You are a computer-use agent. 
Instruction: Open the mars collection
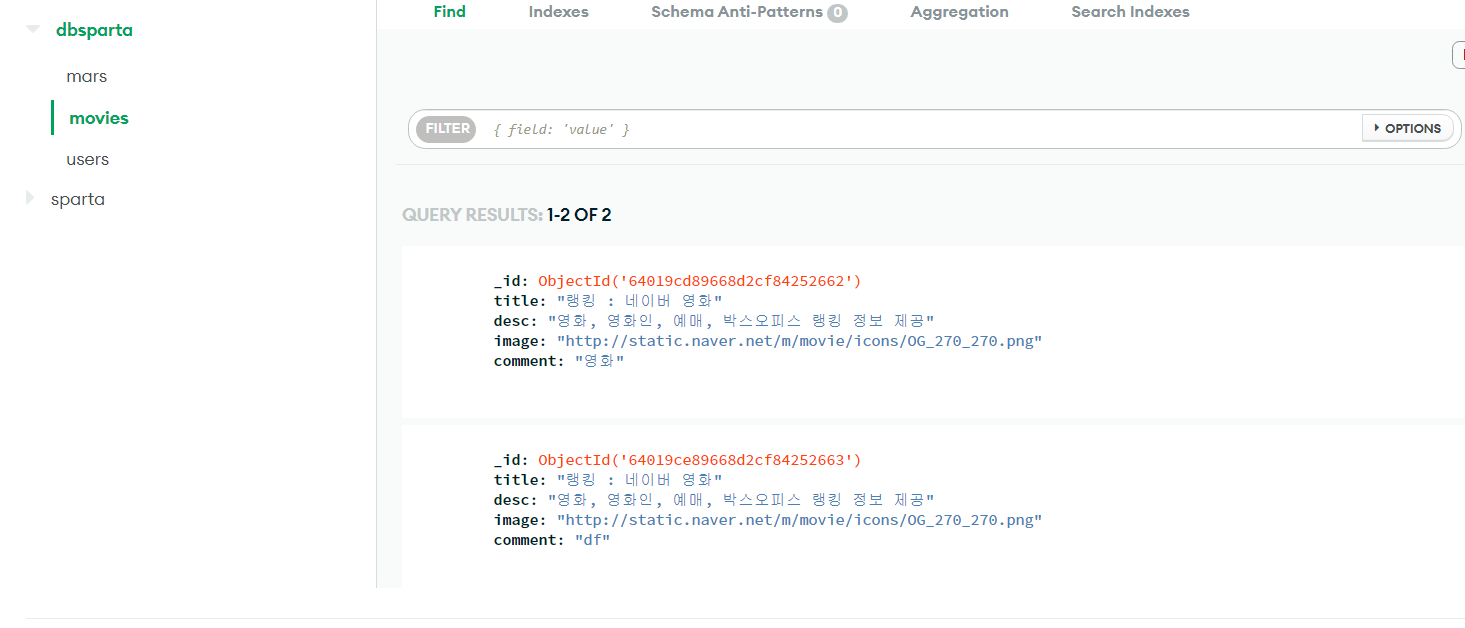click(87, 76)
